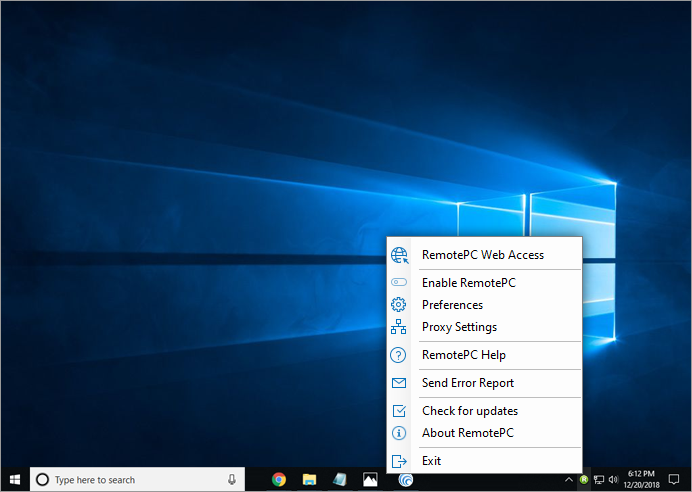Click the gear icon beside Preferences
Screen dimensions: 692x492
click(399, 304)
